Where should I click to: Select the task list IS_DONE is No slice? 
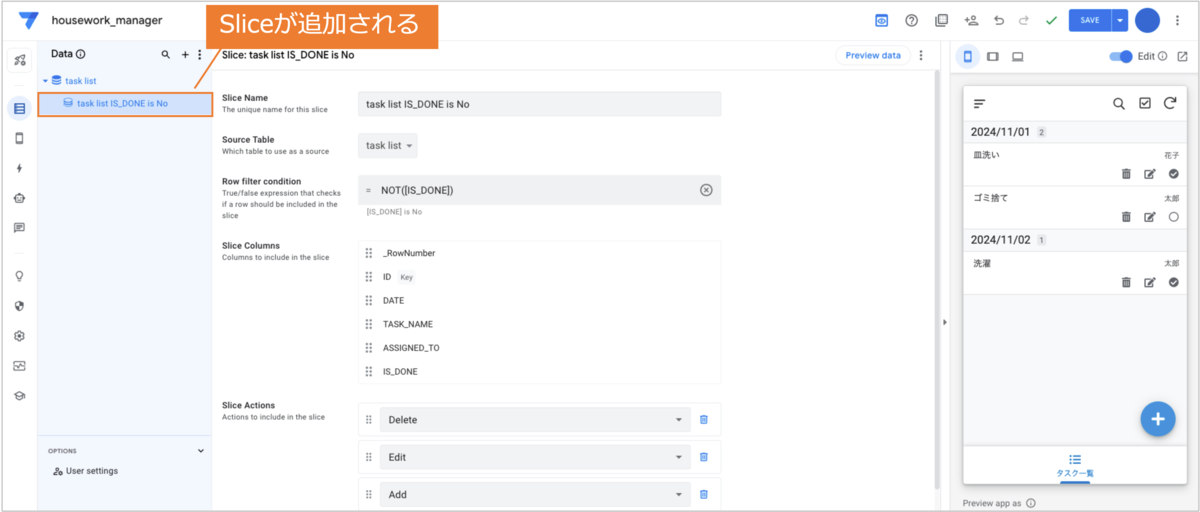(x=125, y=103)
